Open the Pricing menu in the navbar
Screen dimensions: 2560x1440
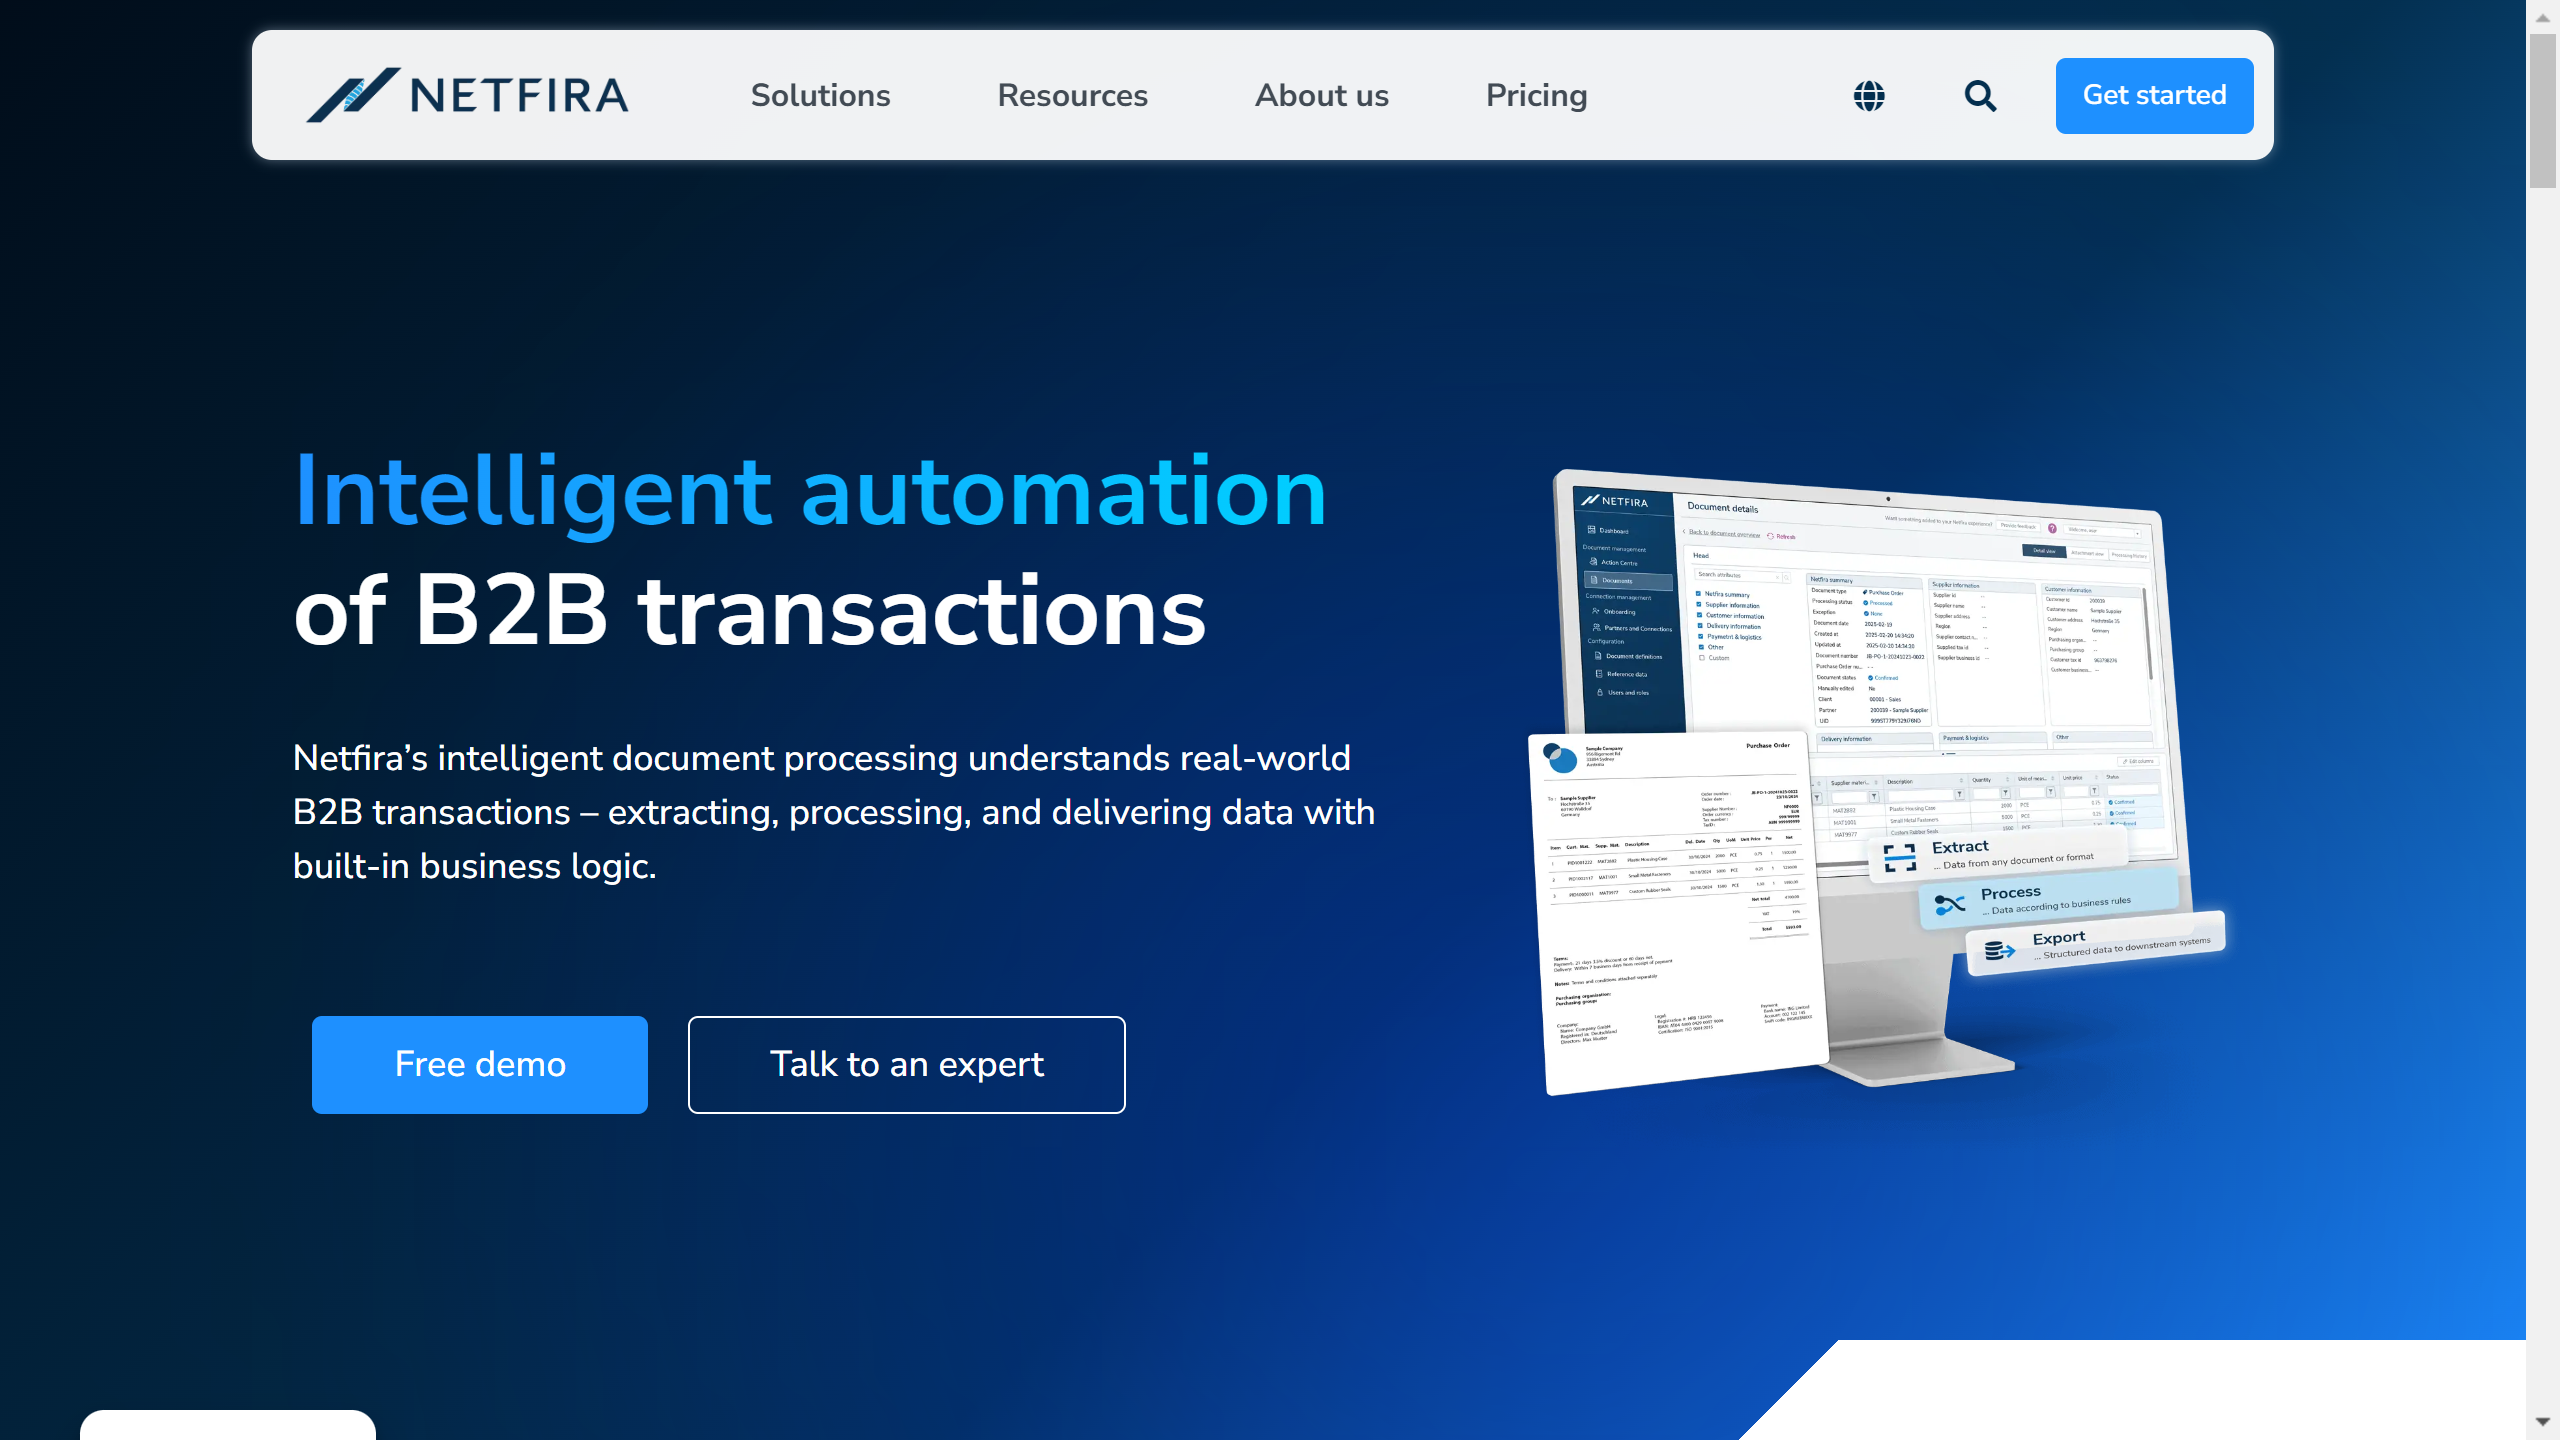pos(1536,96)
